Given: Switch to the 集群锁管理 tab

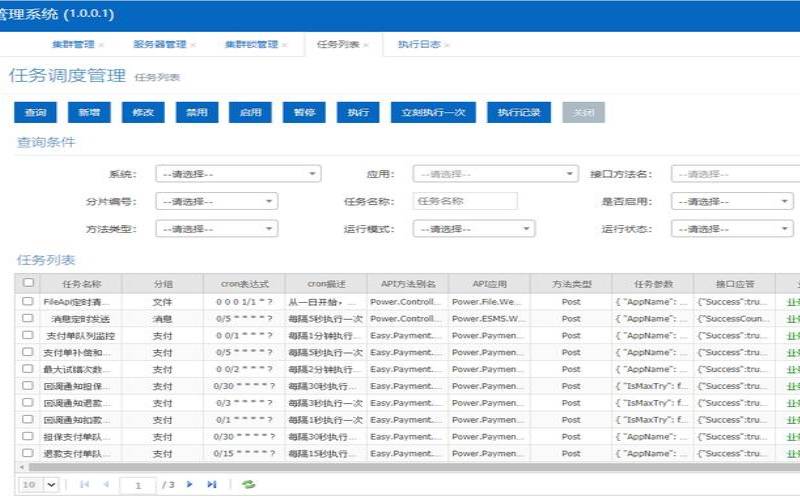Looking at the screenshot, I should coord(252,45).
